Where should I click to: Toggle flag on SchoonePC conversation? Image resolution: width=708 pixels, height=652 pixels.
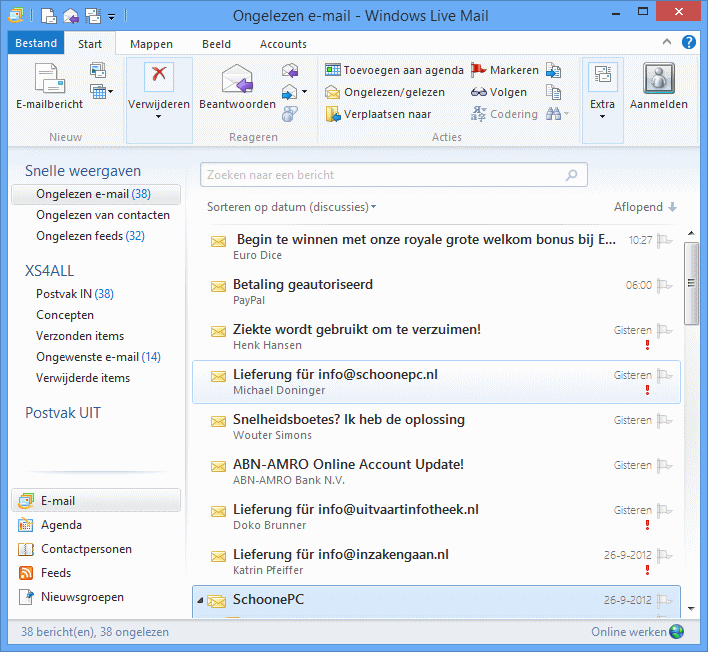point(664,600)
